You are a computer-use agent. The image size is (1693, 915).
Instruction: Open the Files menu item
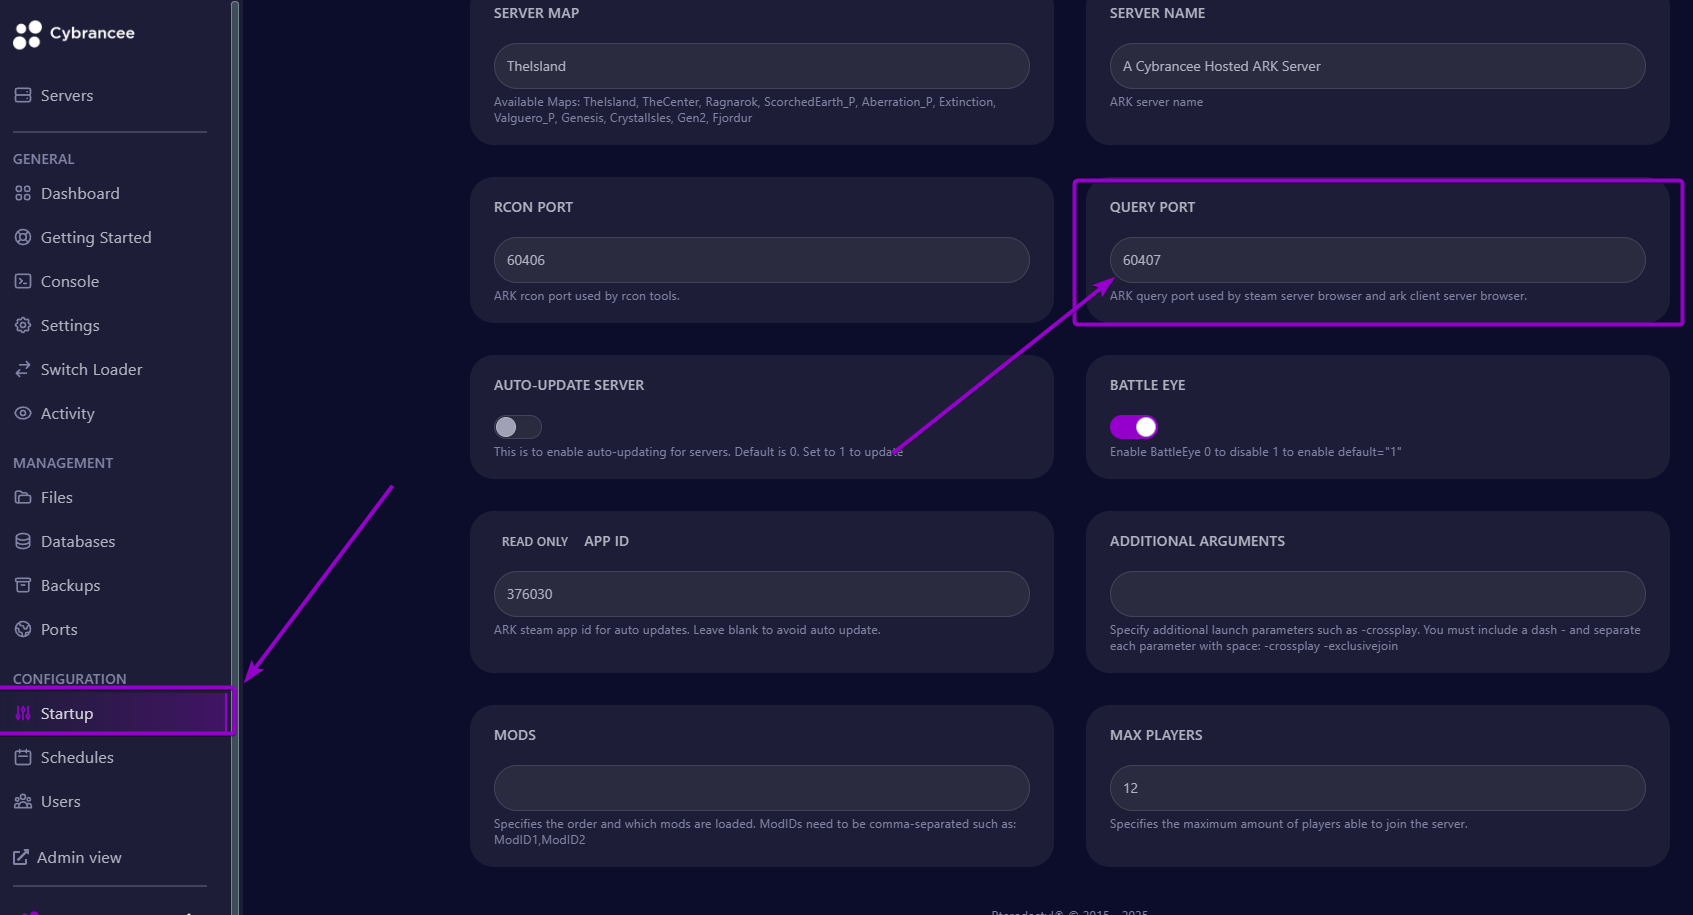click(56, 497)
